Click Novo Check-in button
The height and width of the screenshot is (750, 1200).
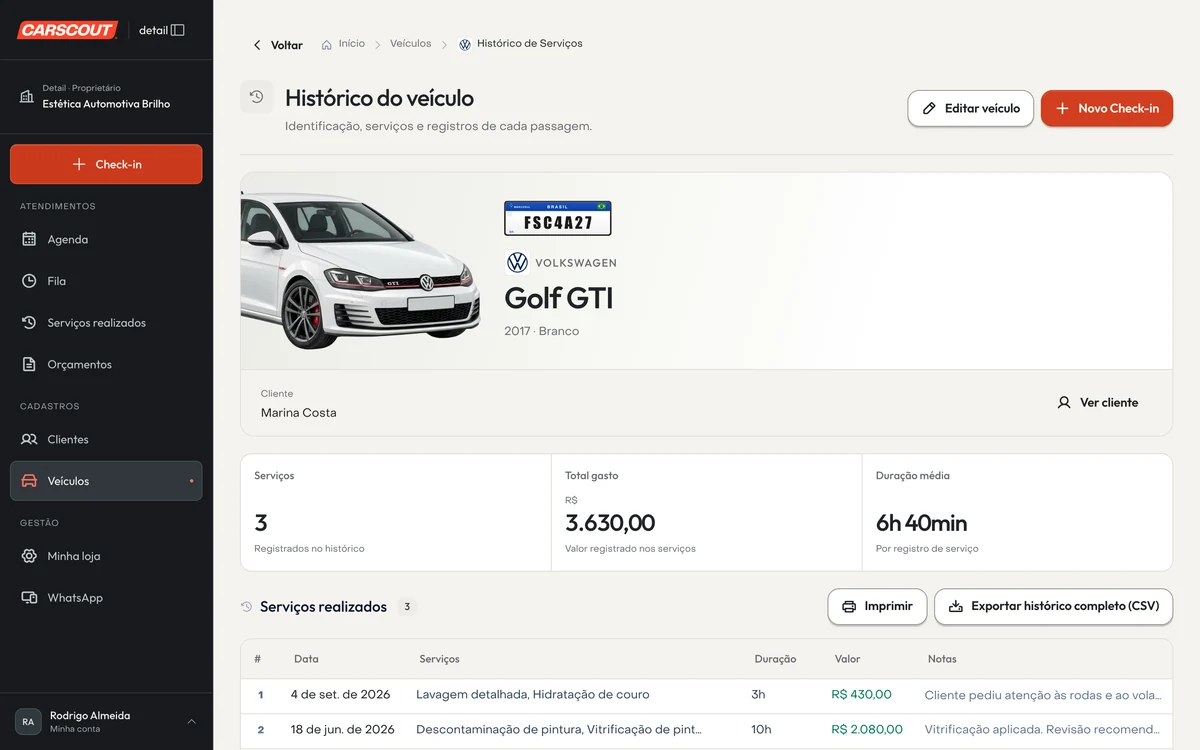tap(1106, 108)
